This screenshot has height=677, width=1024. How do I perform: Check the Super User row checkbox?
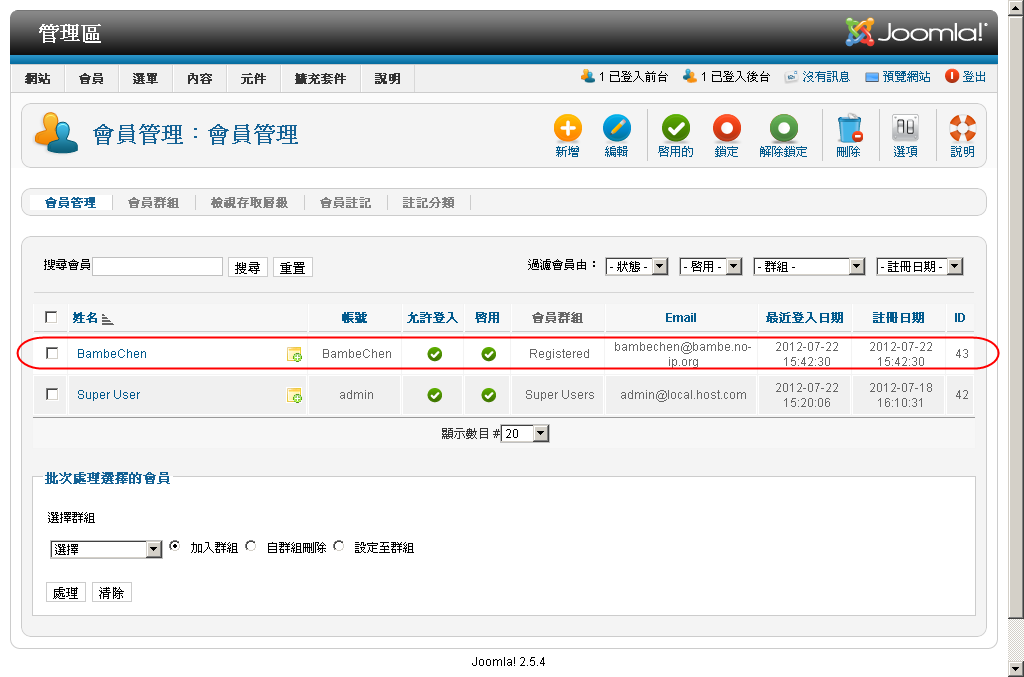point(52,394)
